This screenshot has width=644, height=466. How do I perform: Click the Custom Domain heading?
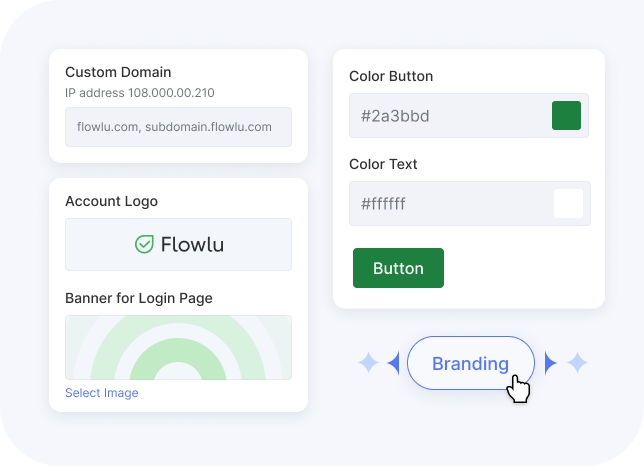pyautogui.click(x=118, y=72)
